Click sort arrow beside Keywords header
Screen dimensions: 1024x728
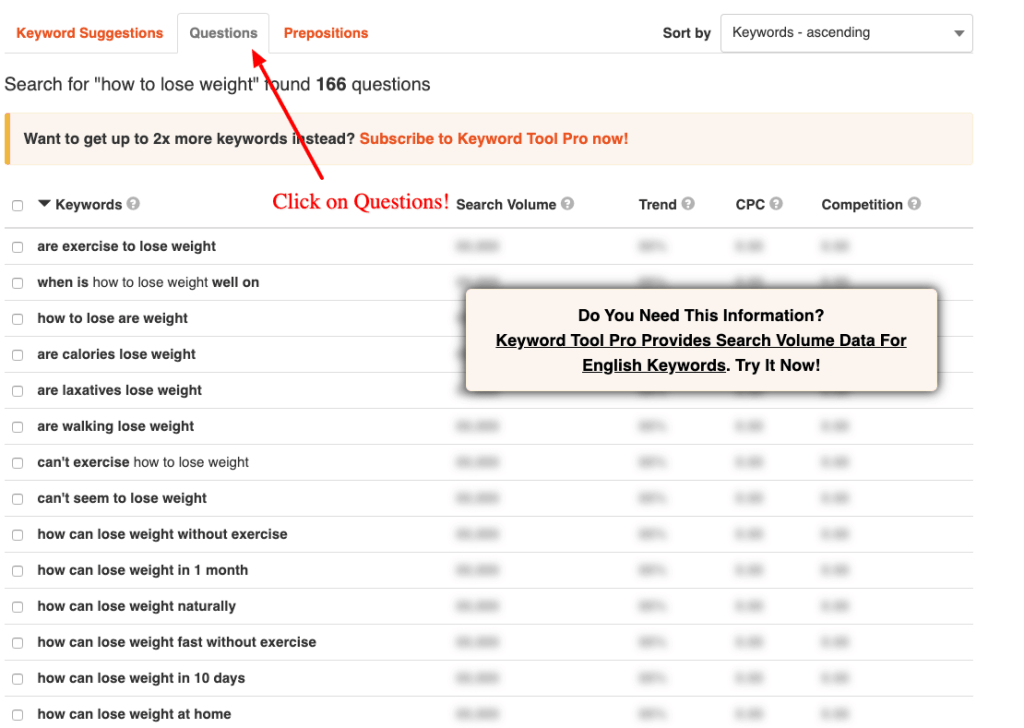[x=44, y=204]
